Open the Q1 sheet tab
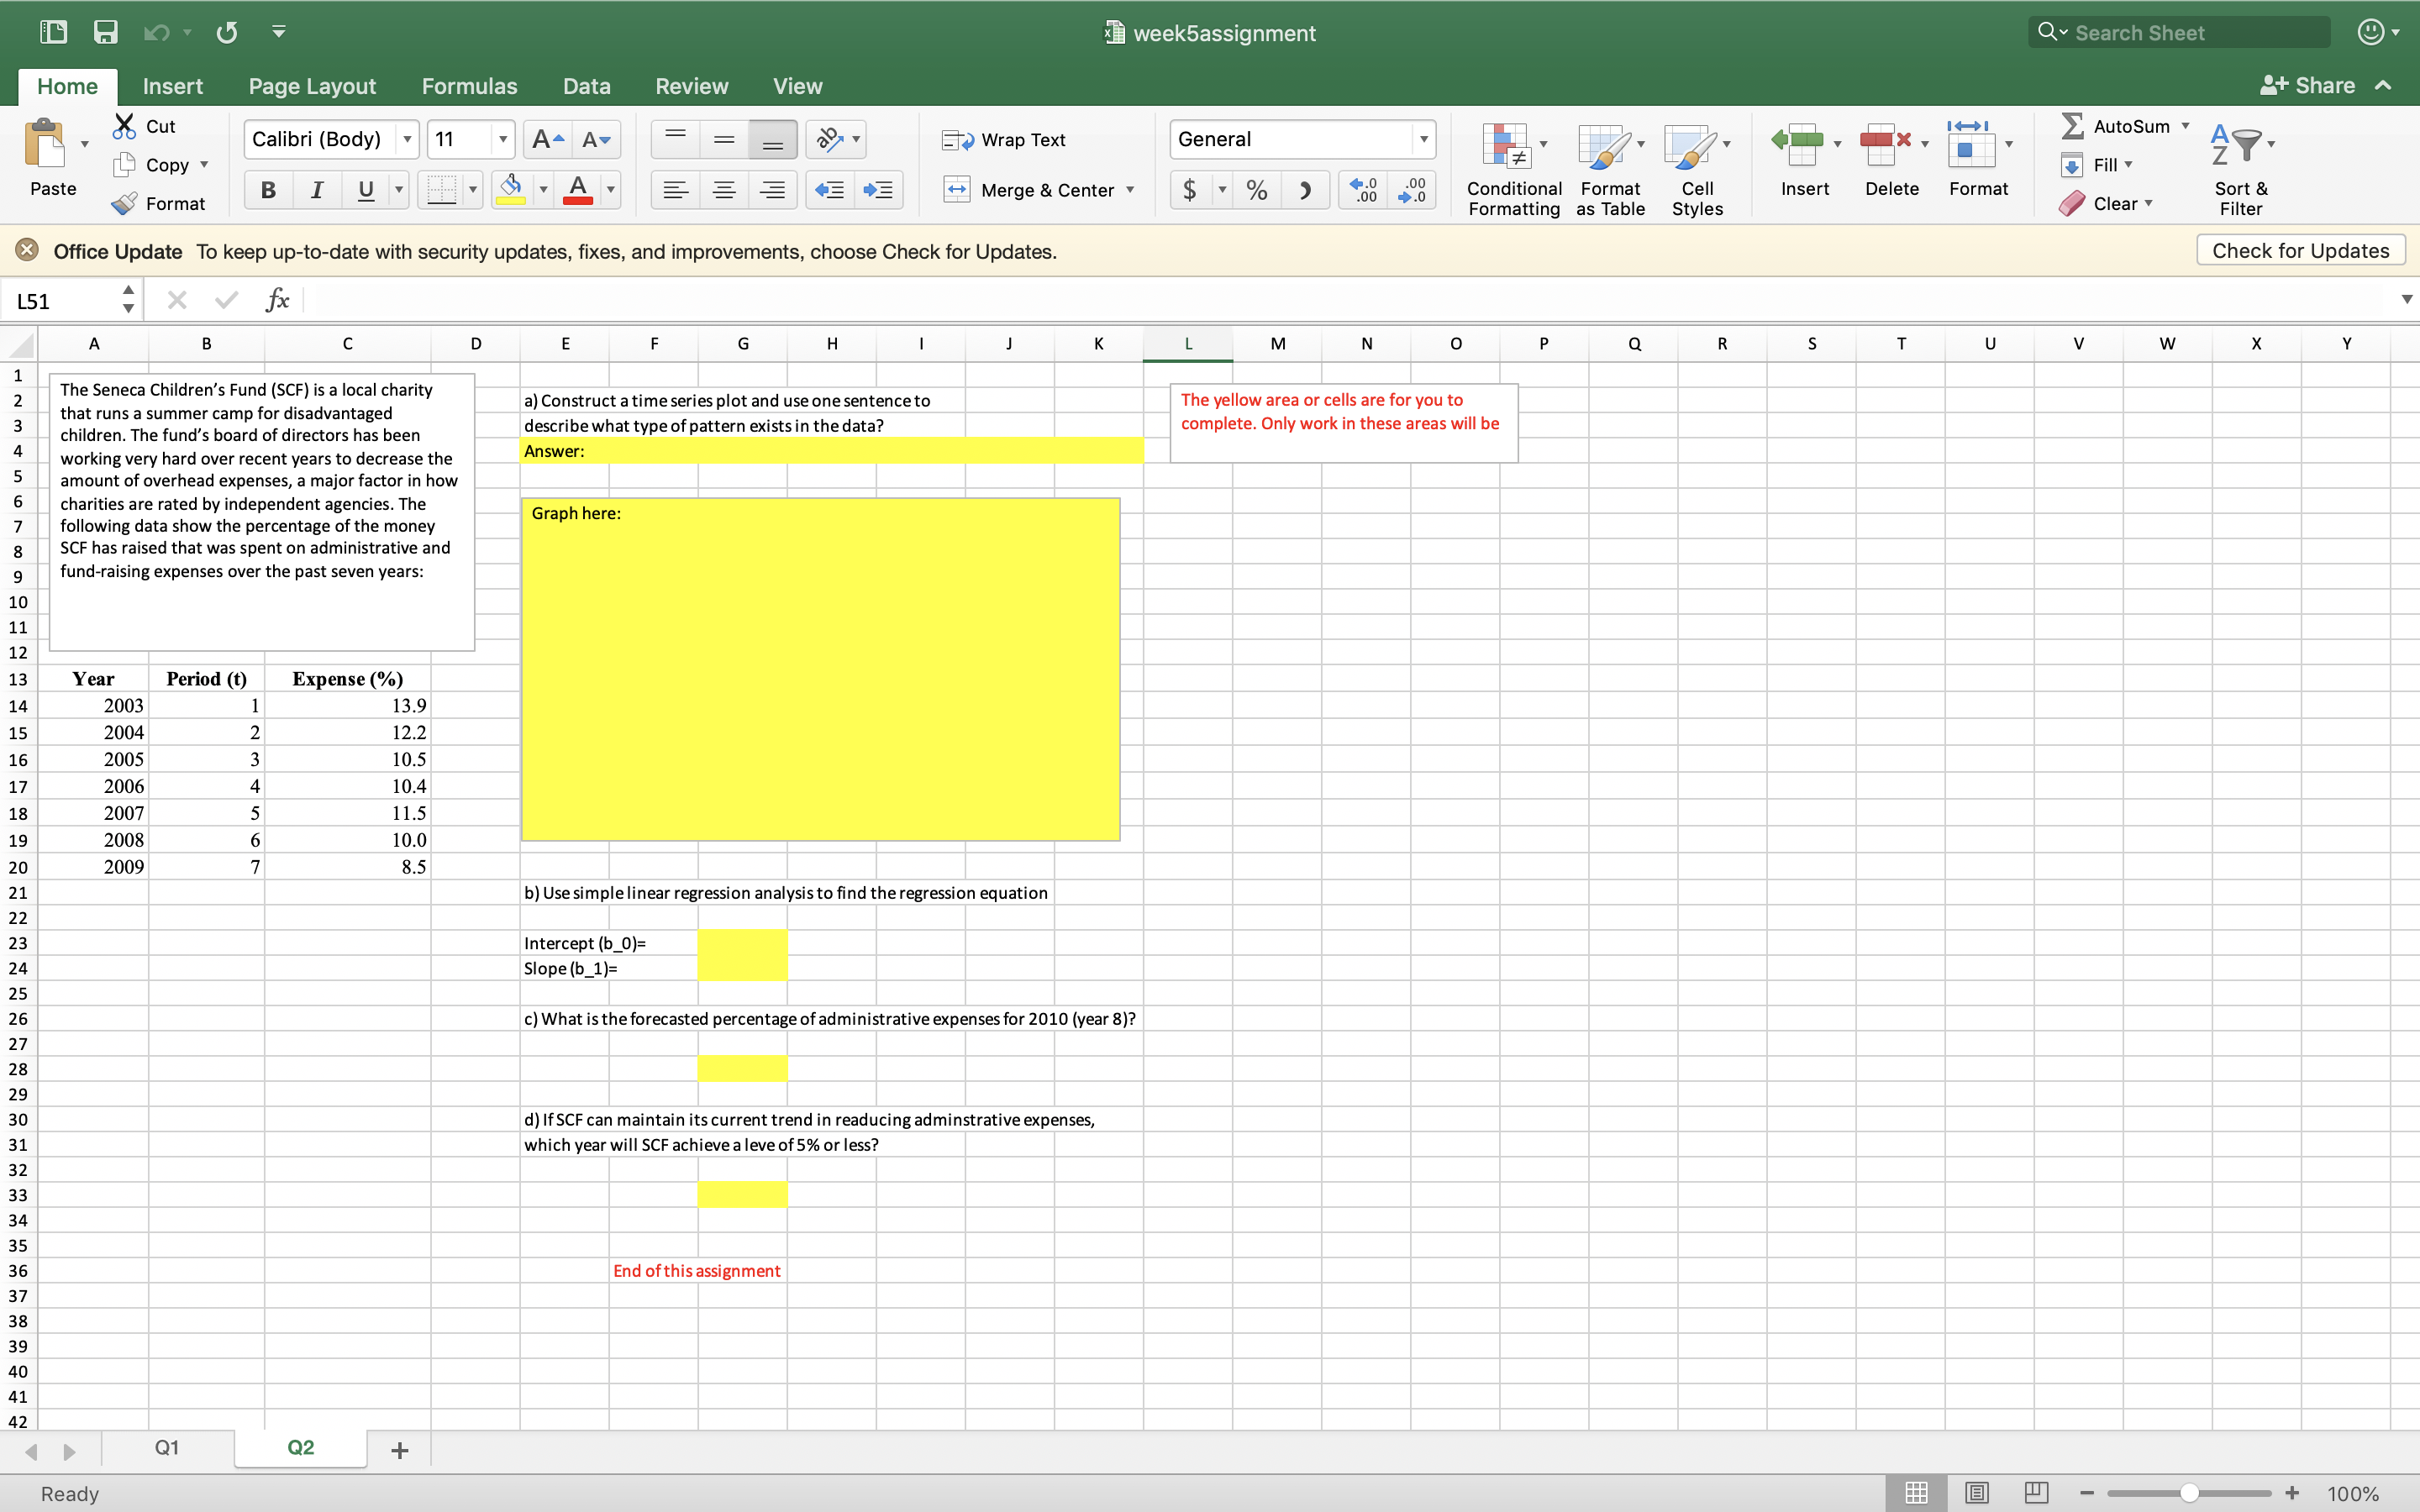The image size is (2420, 1512). tap(167, 1447)
